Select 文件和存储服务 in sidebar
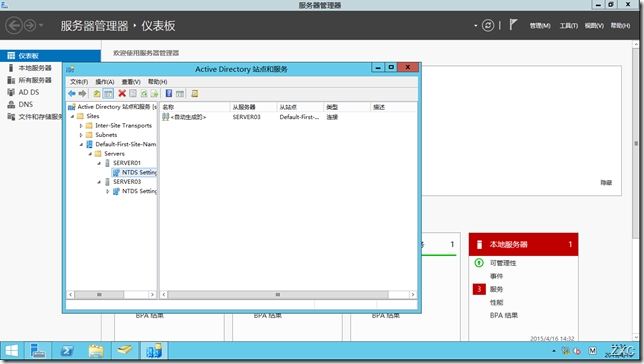644x364 pixels. pos(40,117)
